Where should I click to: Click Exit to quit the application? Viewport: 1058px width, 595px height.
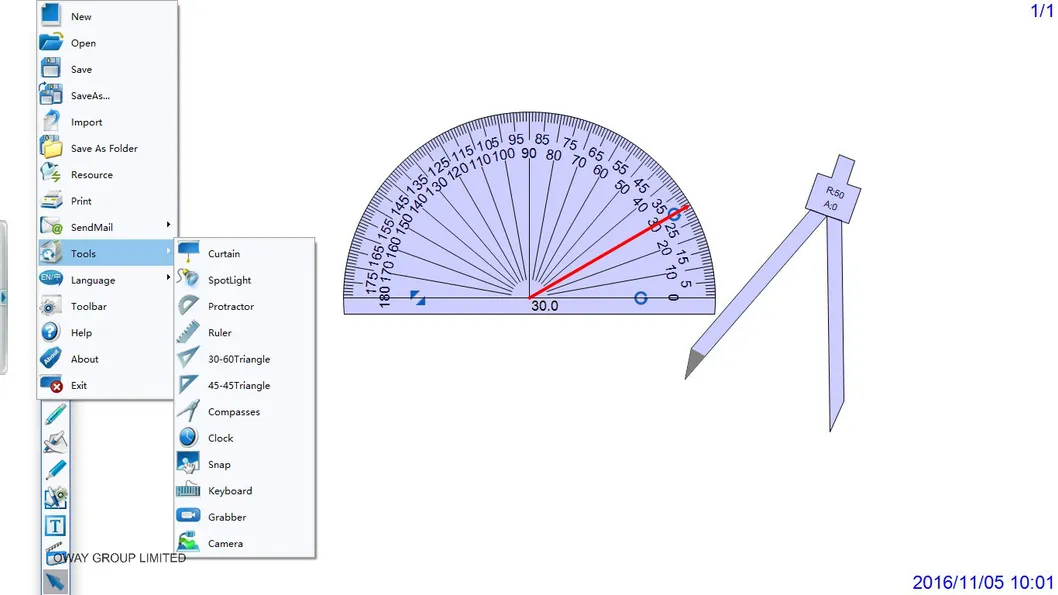(78, 385)
